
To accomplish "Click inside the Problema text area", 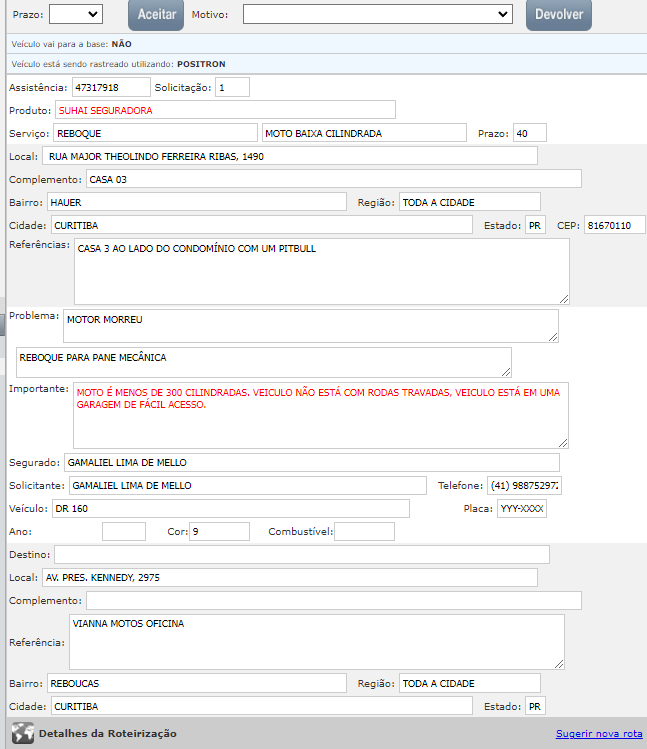I will tap(310, 326).
